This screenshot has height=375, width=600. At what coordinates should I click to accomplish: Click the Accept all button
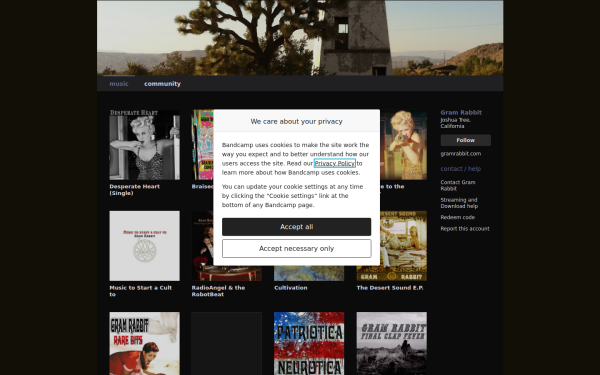tap(296, 227)
